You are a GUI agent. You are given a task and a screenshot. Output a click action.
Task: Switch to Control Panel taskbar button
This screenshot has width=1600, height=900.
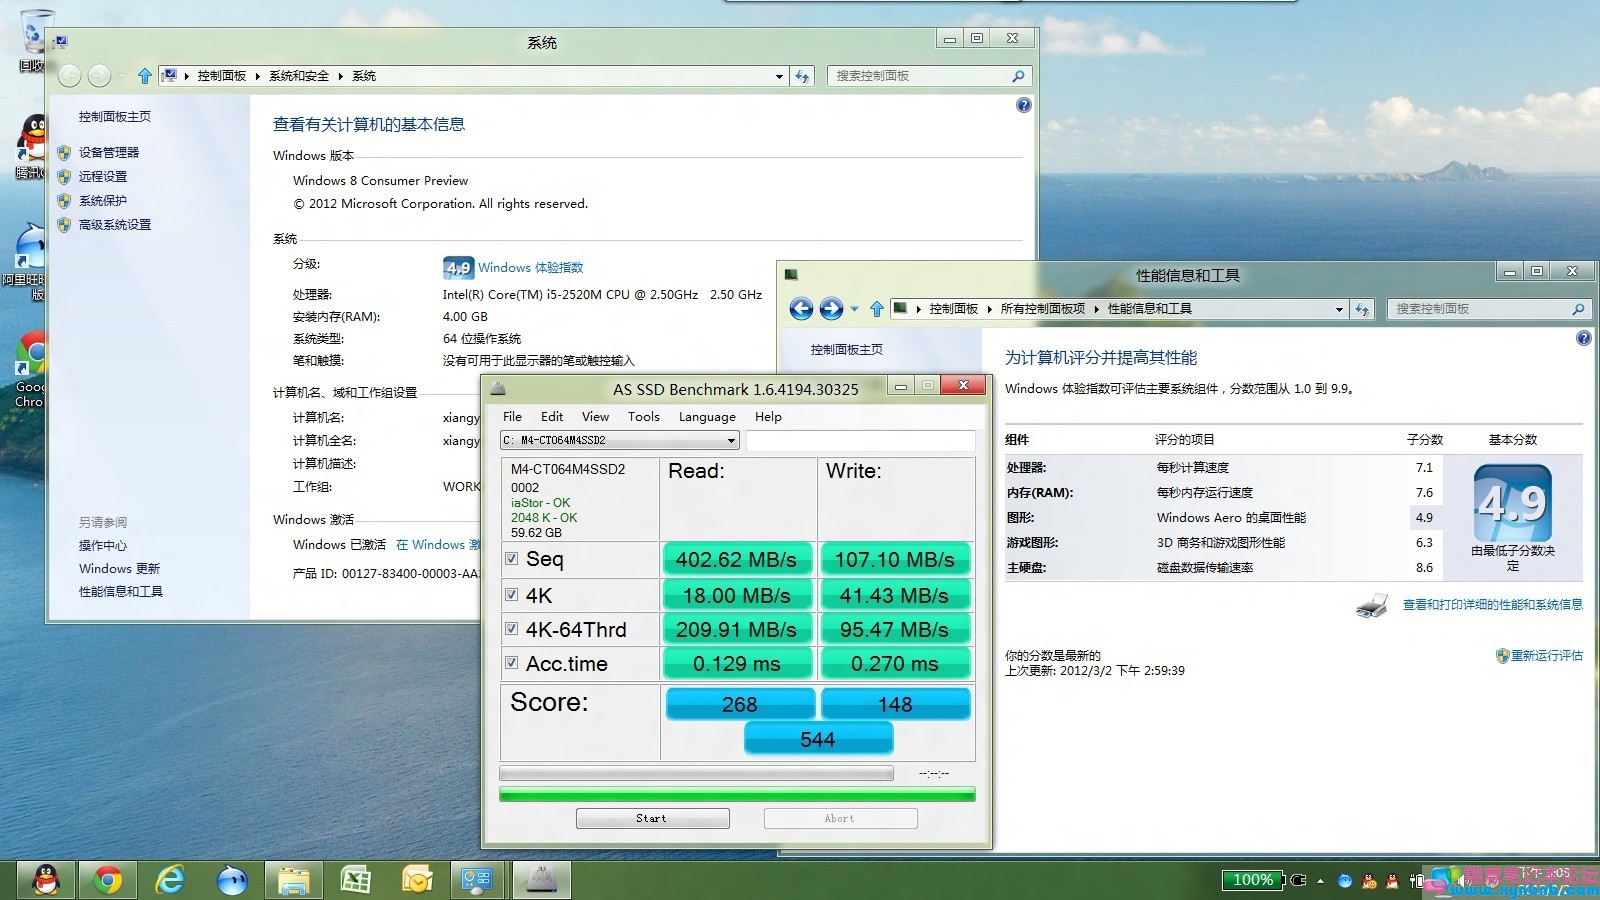478,880
